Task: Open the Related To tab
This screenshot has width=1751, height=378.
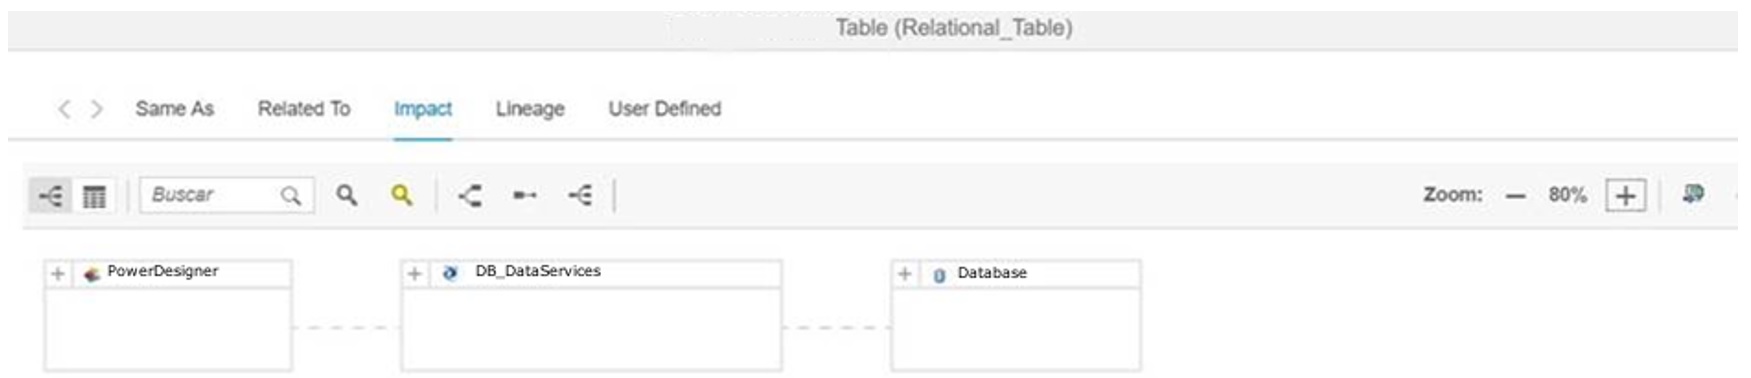Action: (304, 108)
